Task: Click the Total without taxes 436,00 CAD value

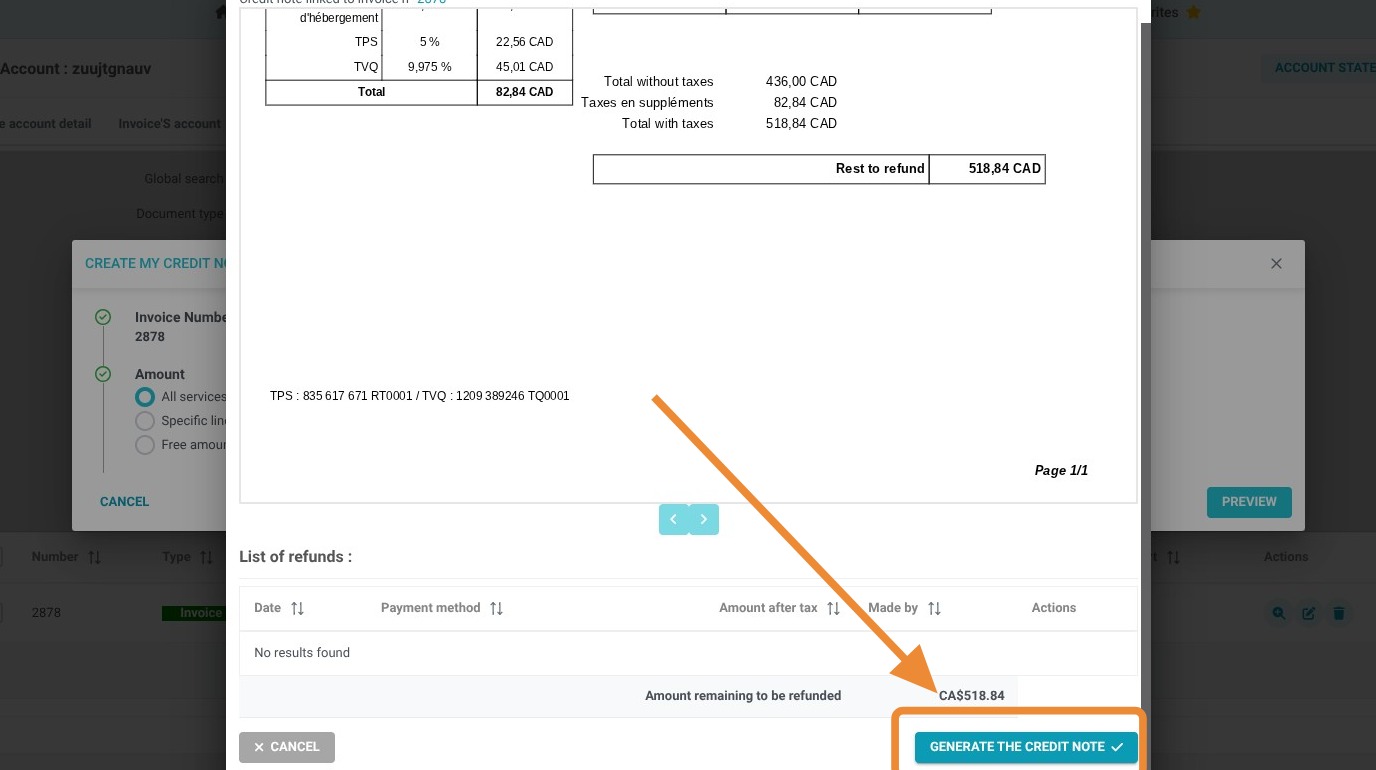Action: tap(801, 82)
